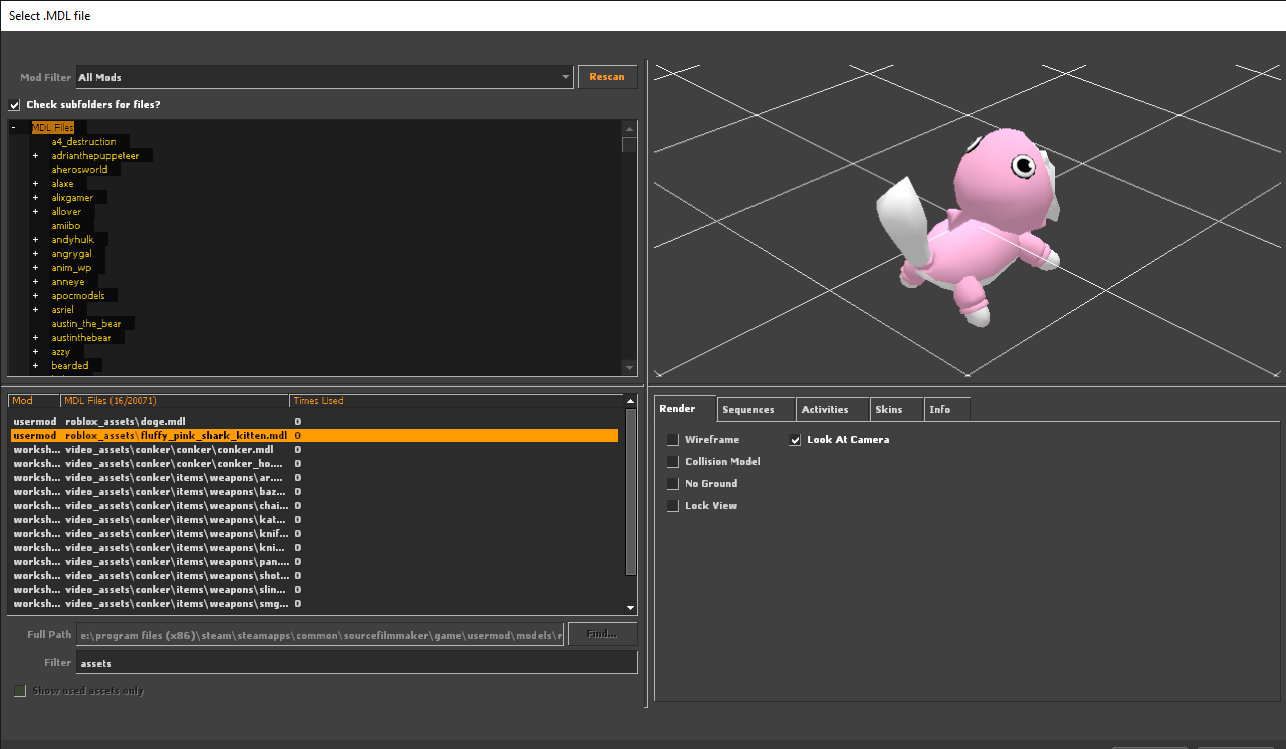Select the aherosworld folder
Screen dimensions: 1286x749
[x=79, y=170]
